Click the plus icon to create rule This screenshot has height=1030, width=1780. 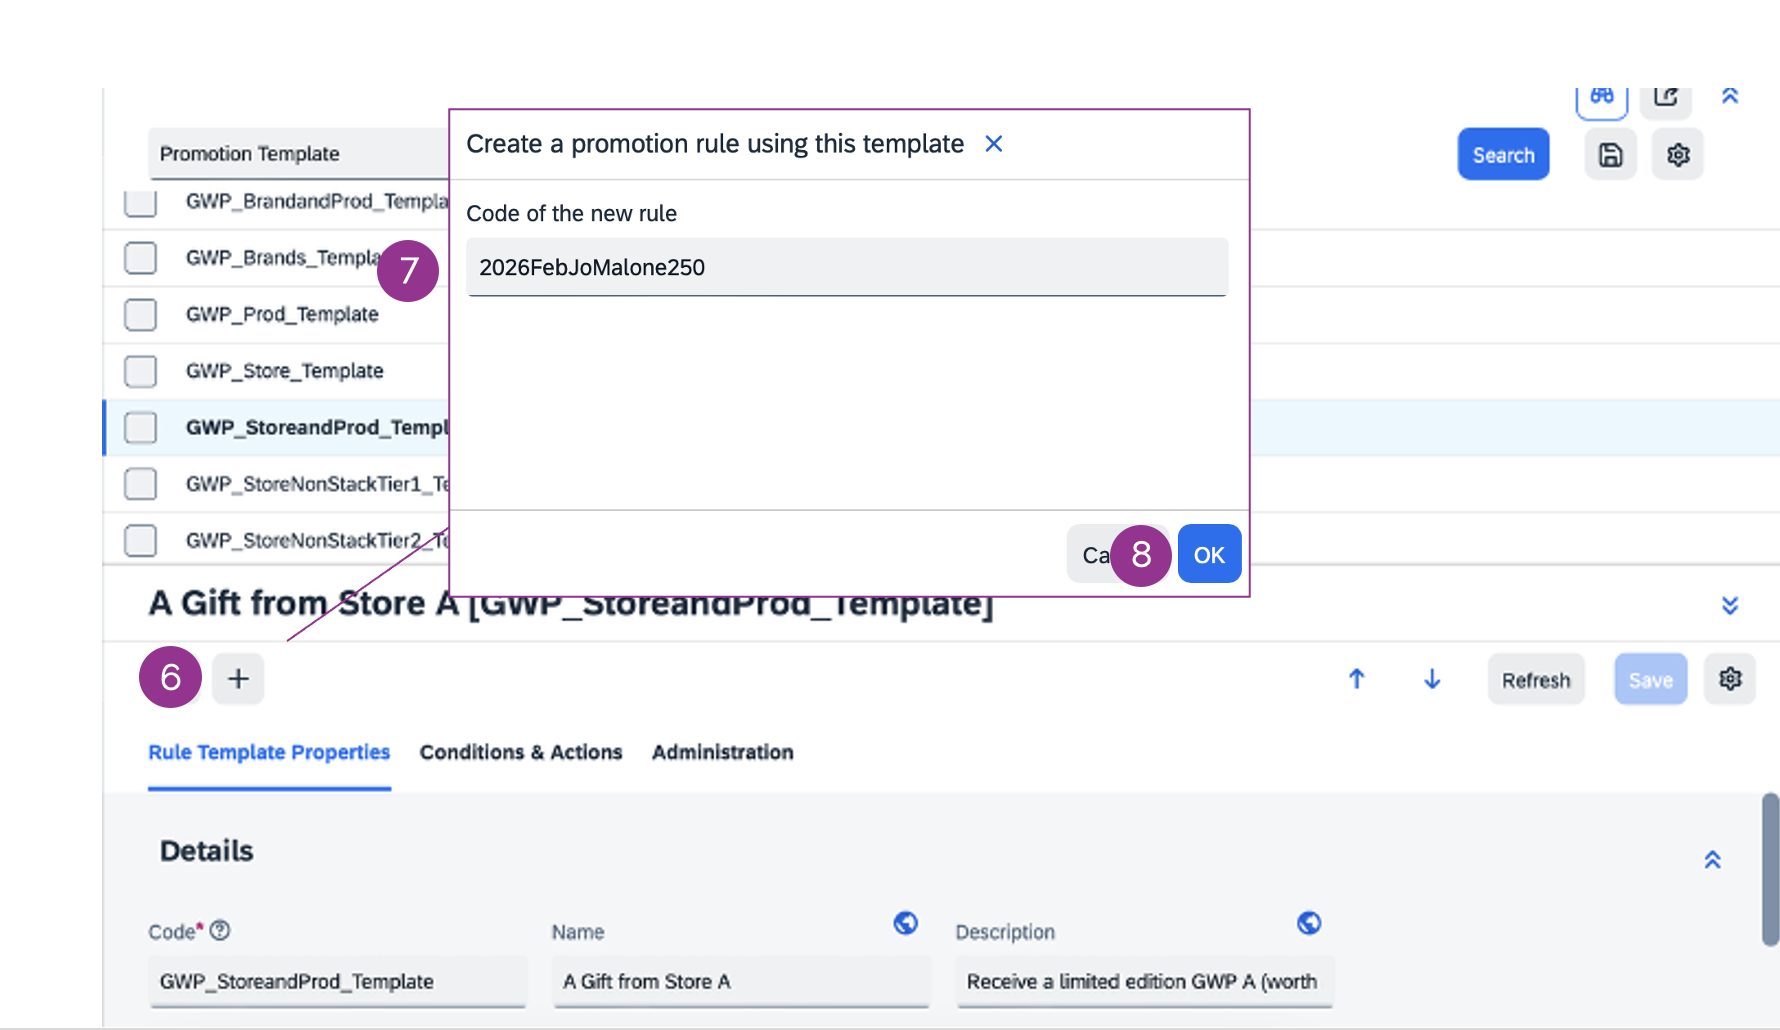tap(238, 679)
